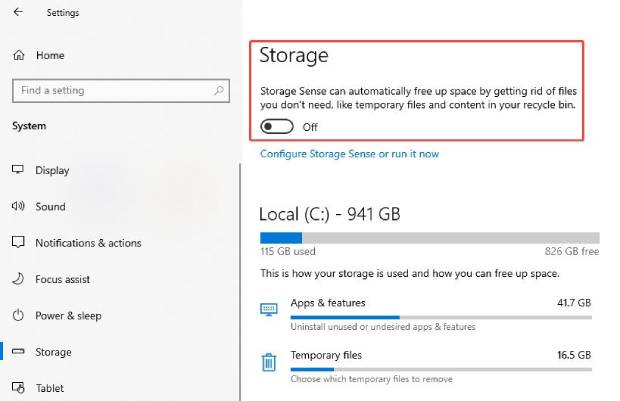Open the Sound settings page
The image size is (620, 401).
tap(50, 207)
